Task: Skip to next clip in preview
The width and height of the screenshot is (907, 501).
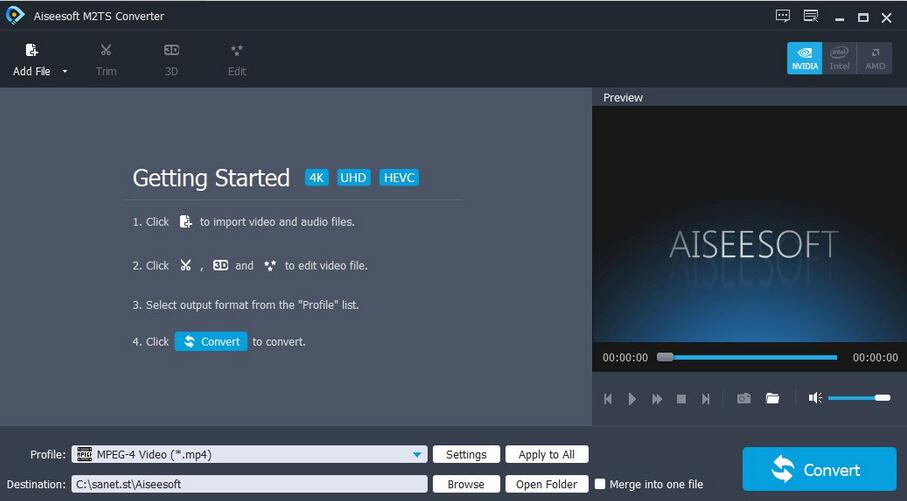Action: pyautogui.click(x=706, y=399)
